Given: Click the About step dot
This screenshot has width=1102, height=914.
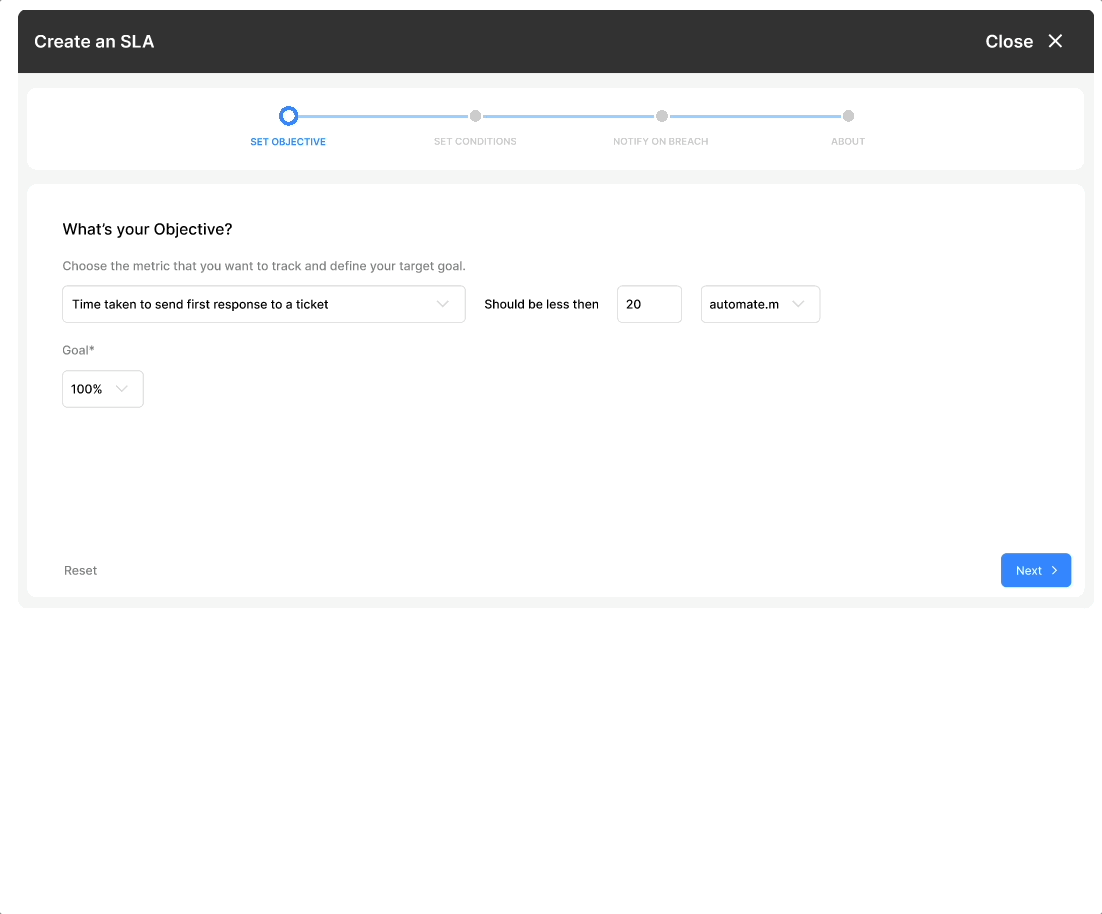Looking at the screenshot, I should (x=848, y=116).
